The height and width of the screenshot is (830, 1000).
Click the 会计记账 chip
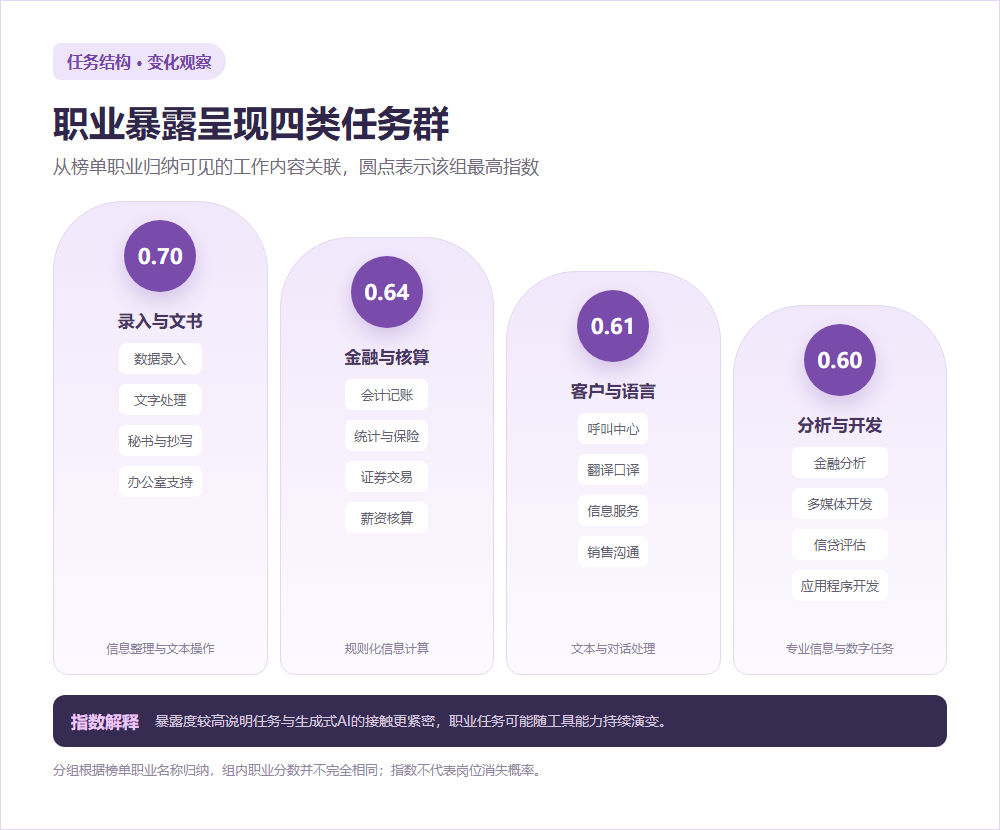pyautogui.click(x=386, y=395)
